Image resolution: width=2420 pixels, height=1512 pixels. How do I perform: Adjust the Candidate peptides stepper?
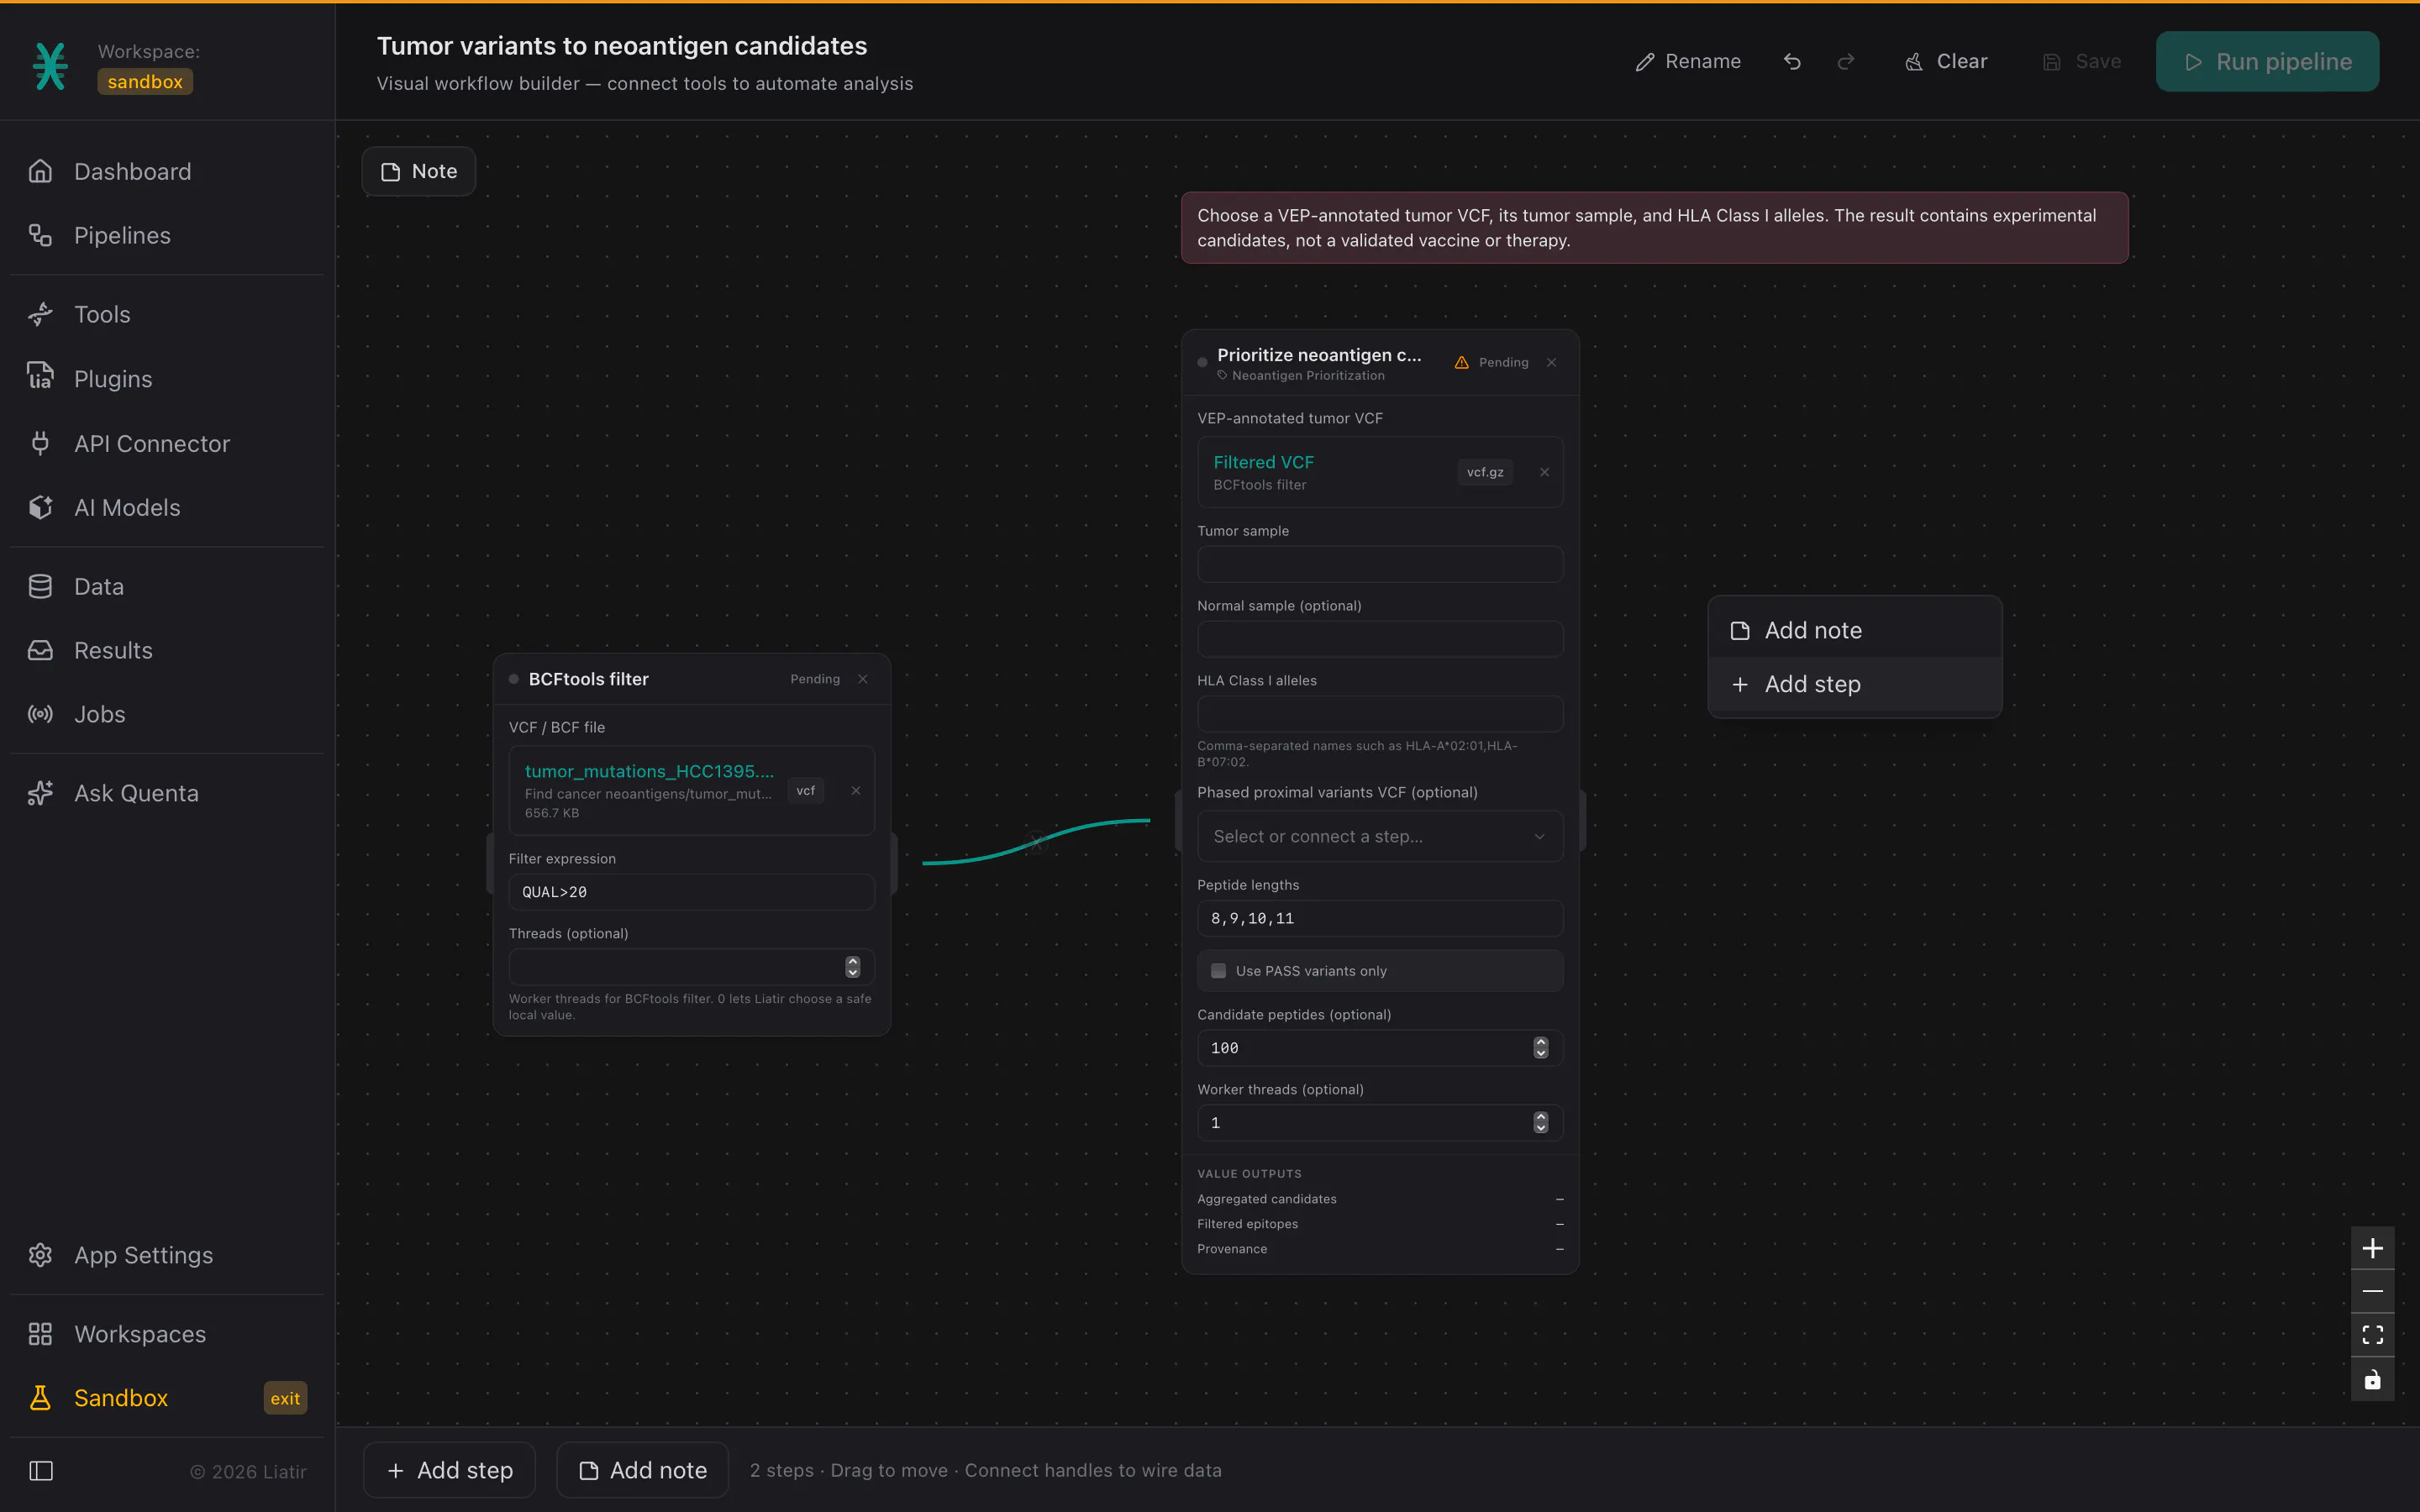point(1541,1047)
